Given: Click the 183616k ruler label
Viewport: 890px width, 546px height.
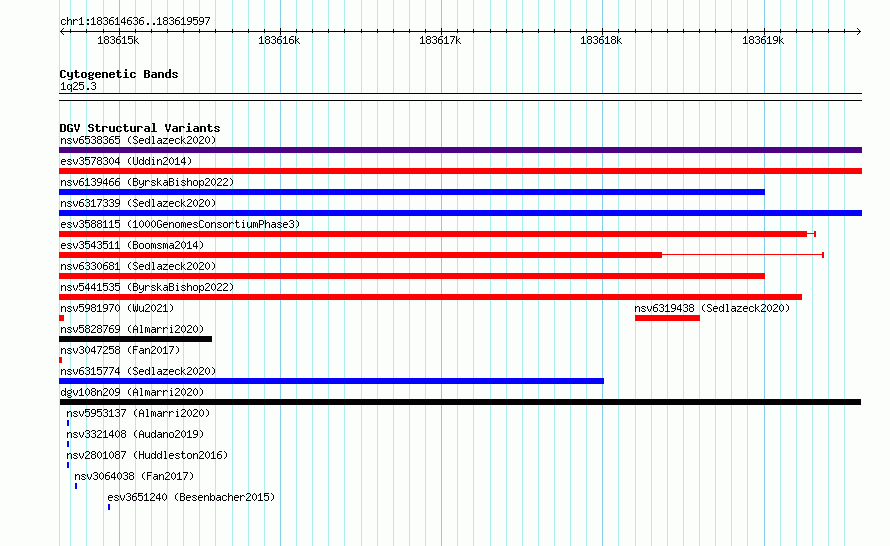Looking at the screenshot, I should pos(279,40).
